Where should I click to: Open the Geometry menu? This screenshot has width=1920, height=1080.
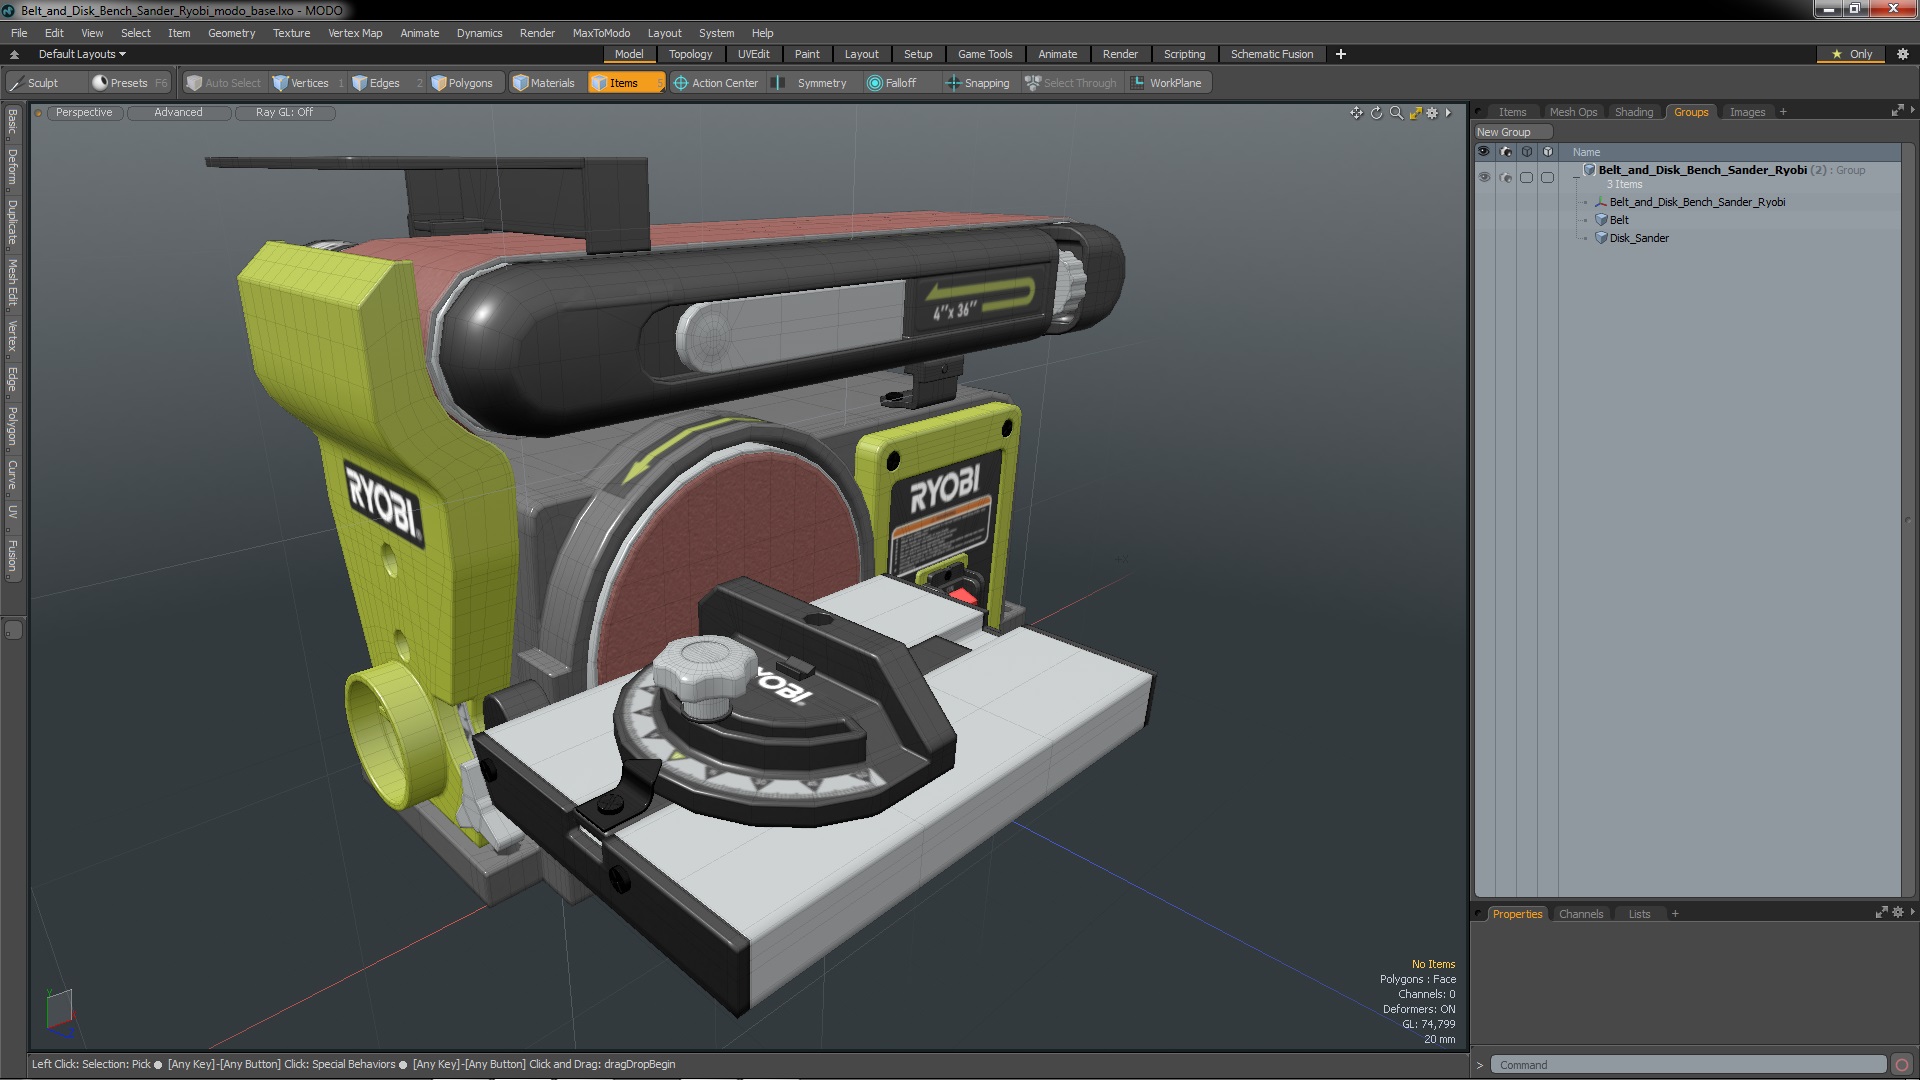pyautogui.click(x=231, y=33)
